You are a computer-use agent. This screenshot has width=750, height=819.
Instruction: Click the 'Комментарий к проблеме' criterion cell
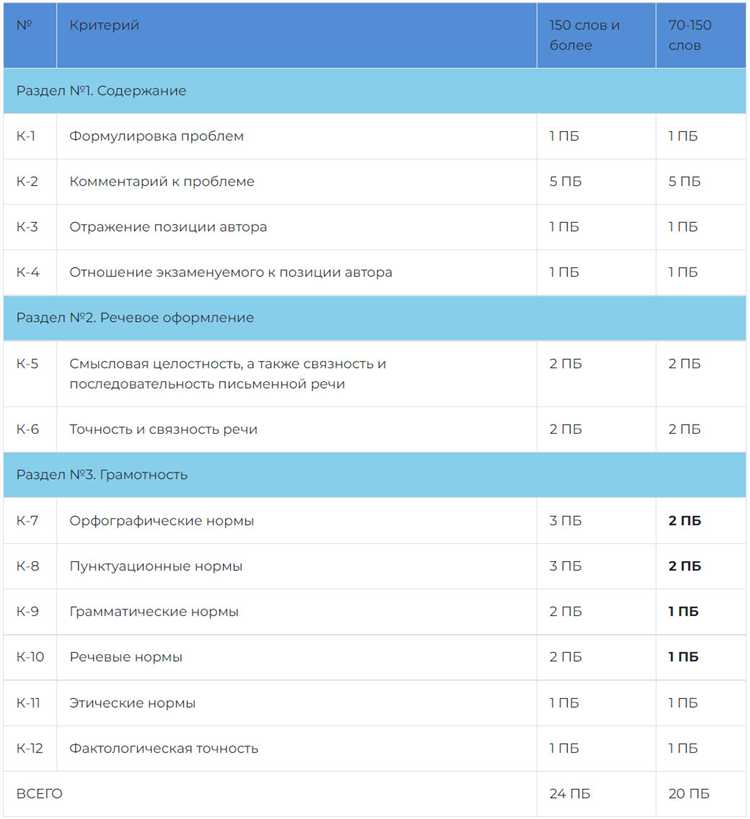click(162, 182)
